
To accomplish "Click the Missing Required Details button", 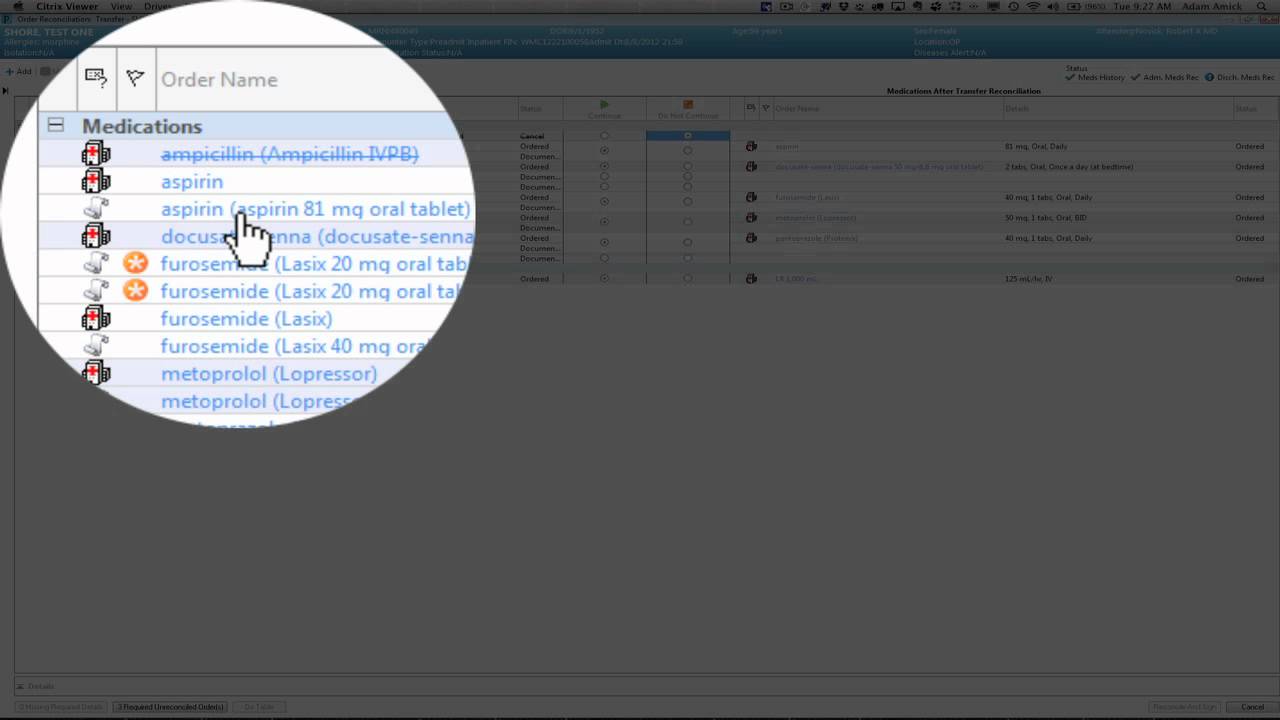I will point(61,707).
